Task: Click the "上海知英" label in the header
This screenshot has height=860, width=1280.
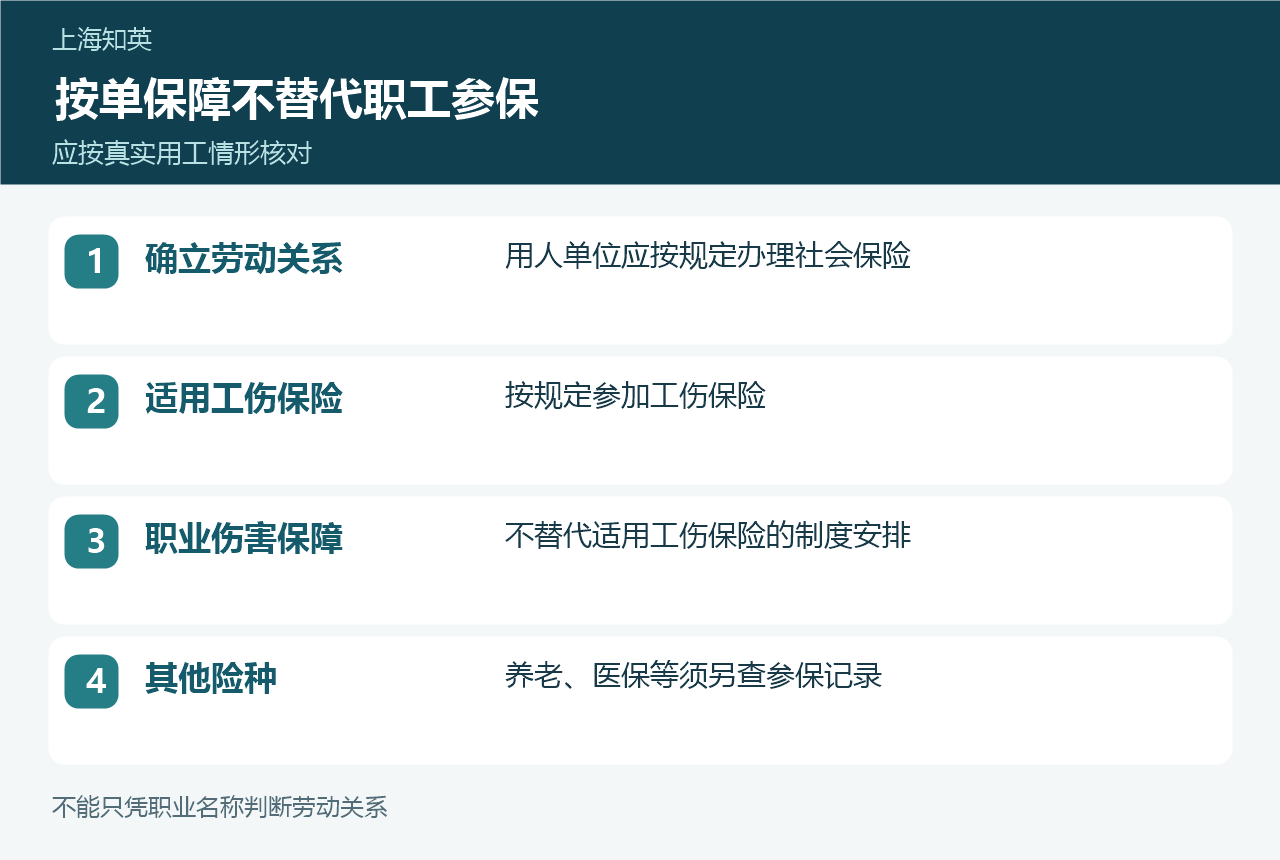Action: pyautogui.click(x=102, y=40)
